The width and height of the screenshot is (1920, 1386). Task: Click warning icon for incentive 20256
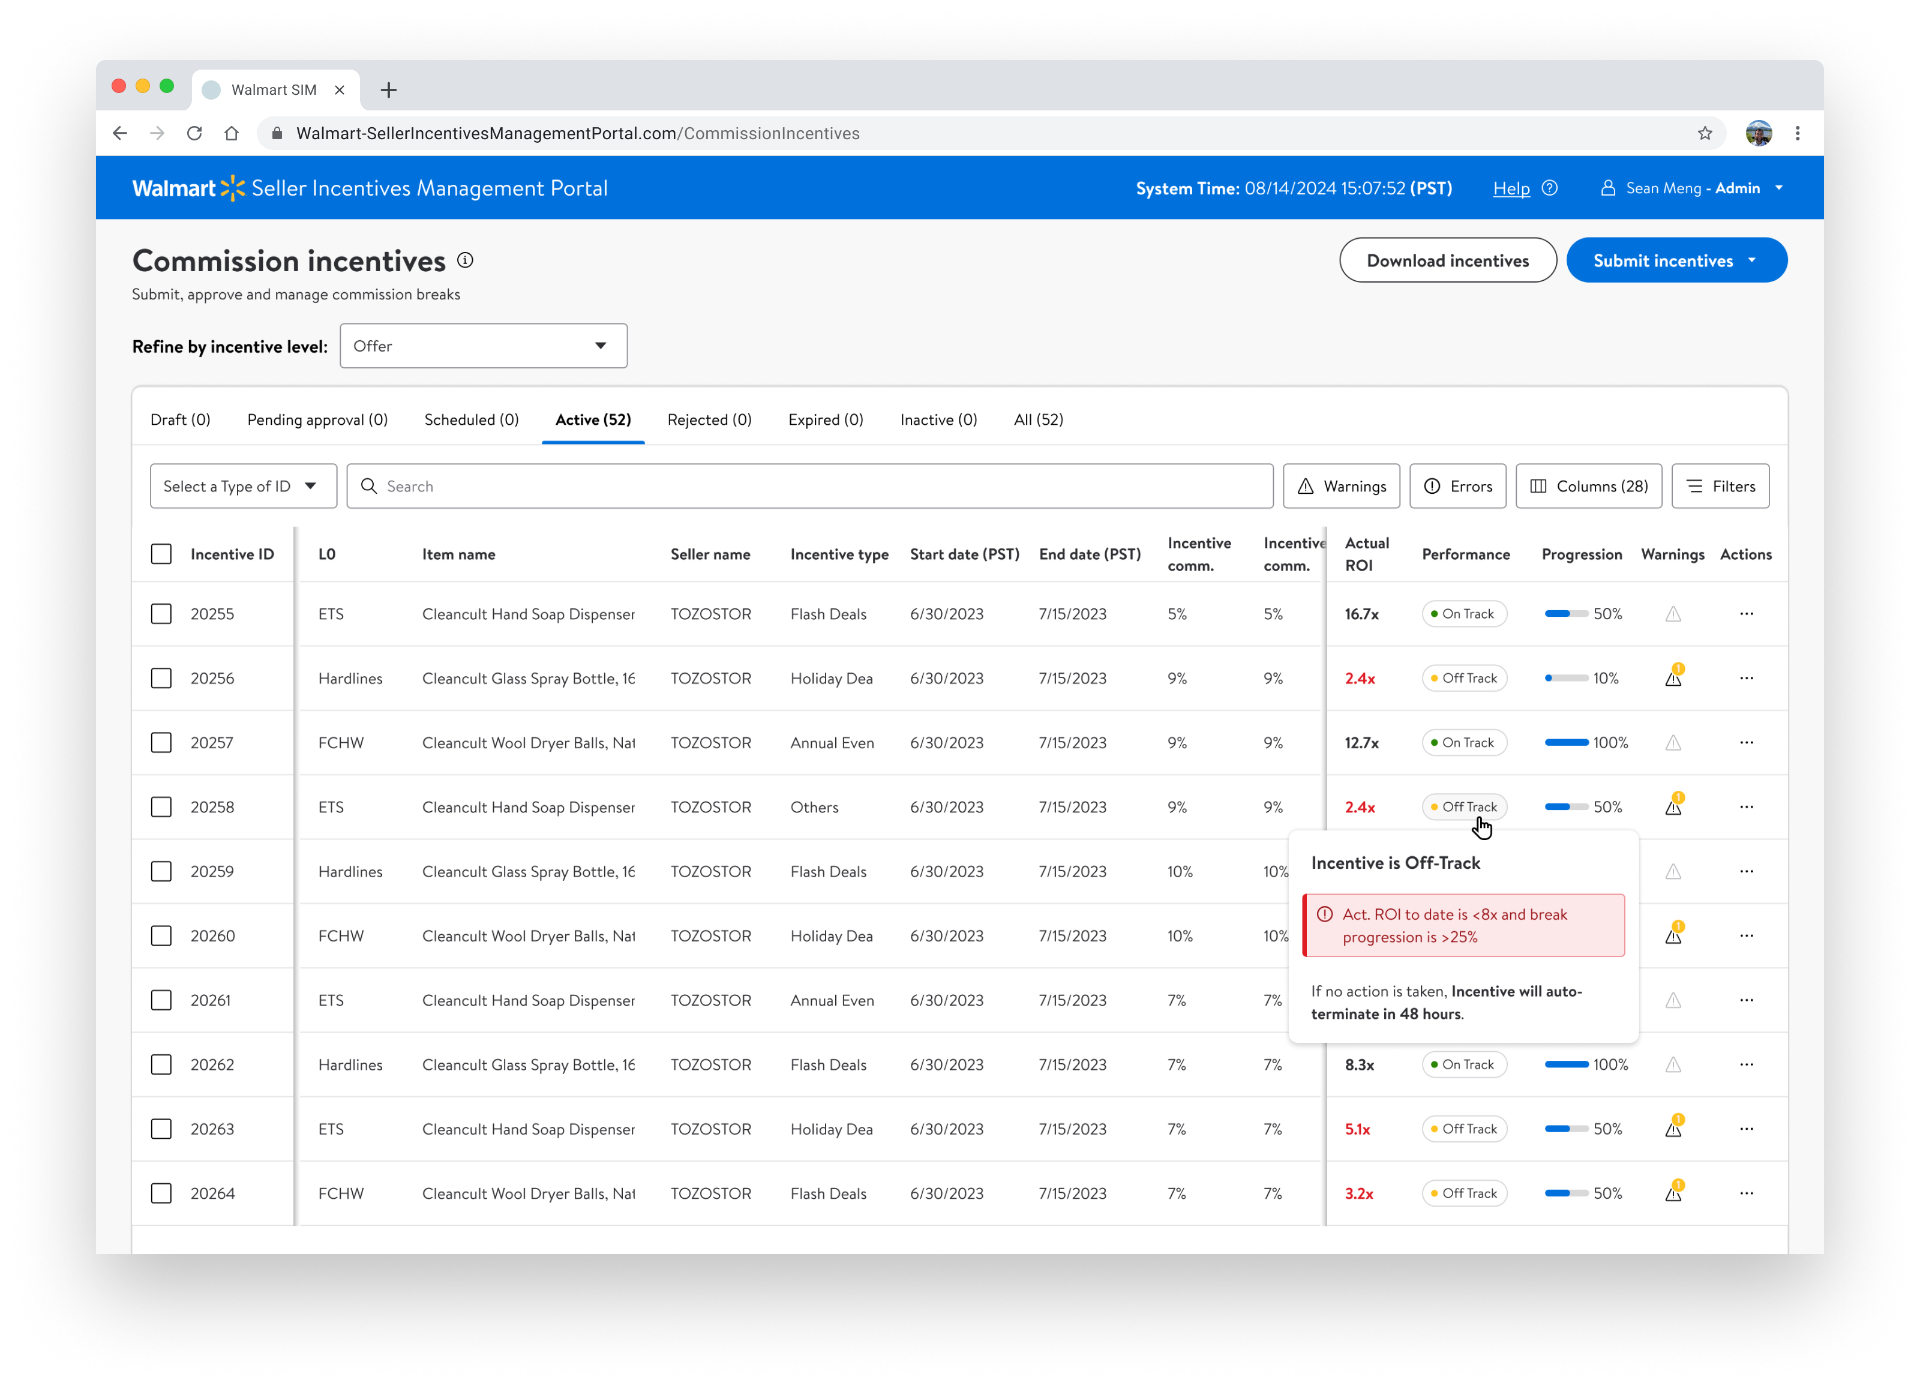tap(1674, 677)
